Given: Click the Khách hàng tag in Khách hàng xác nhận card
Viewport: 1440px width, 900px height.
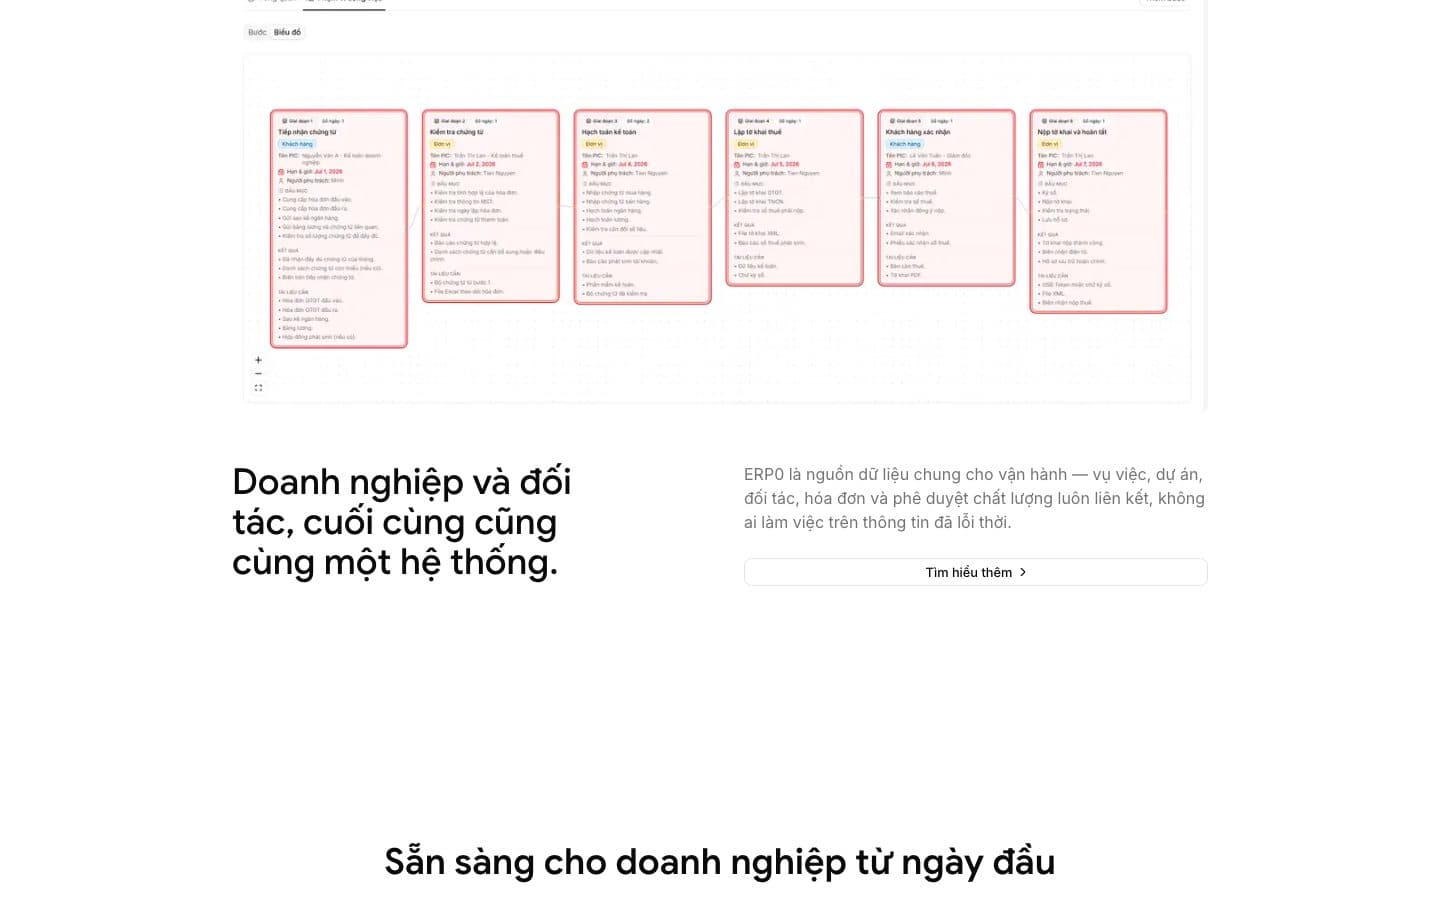Looking at the screenshot, I should coord(905,144).
